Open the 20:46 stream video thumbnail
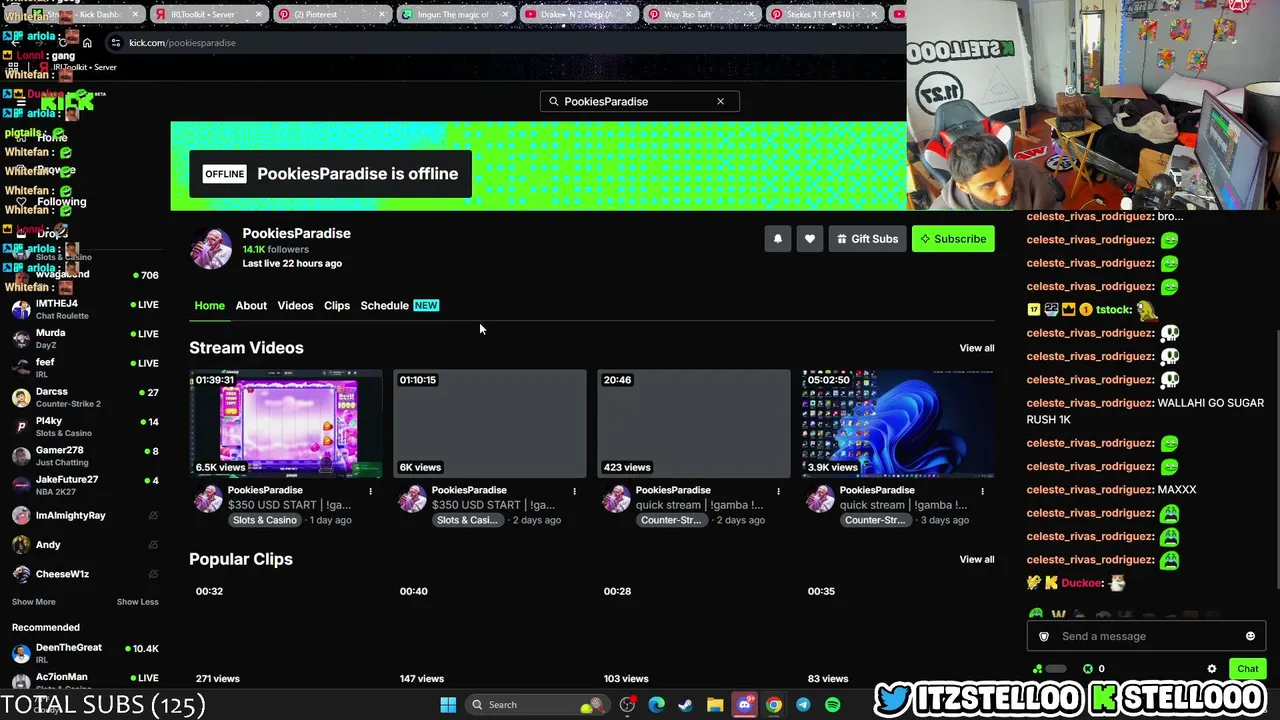 pyautogui.click(x=694, y=424)
